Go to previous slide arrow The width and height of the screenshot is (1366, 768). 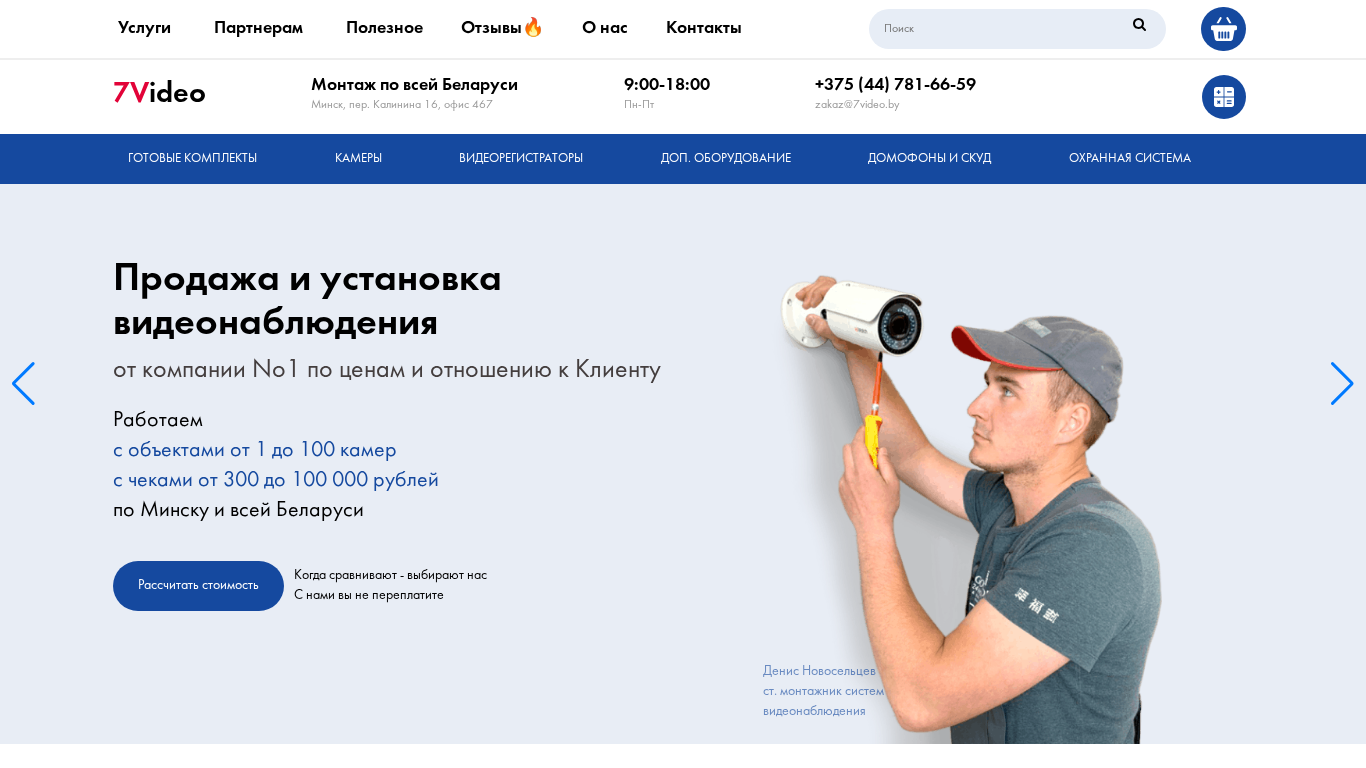23,384
